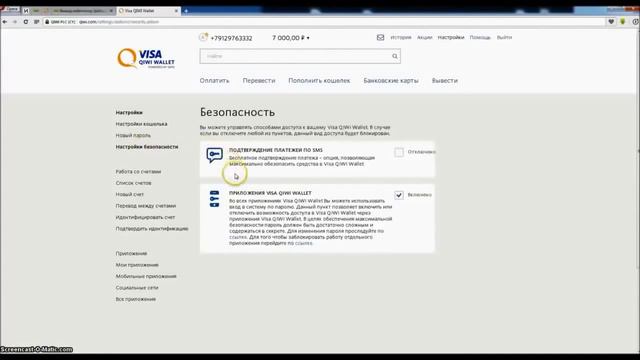Open the Оплатить menu
The image size is (640, 360).
[x=214, y=80]
